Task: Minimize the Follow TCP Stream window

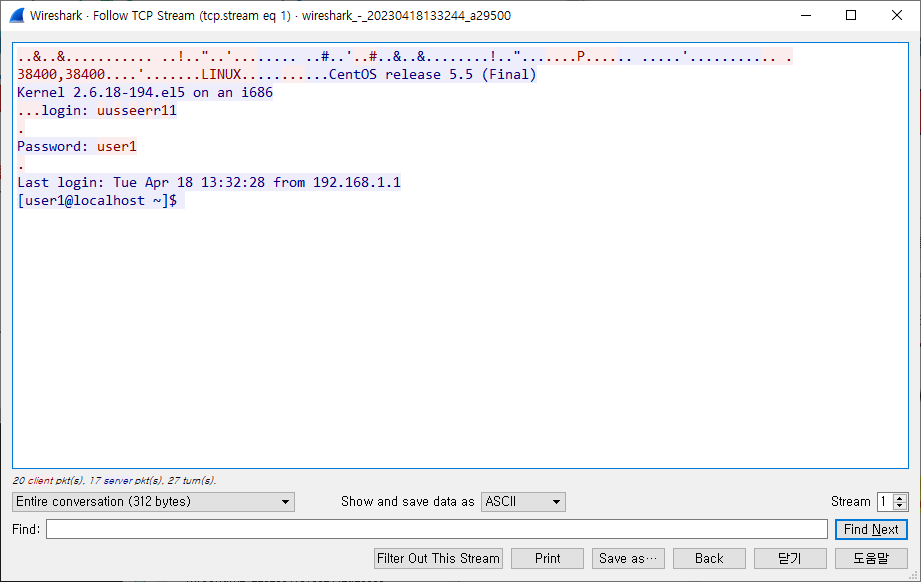Action: (806, 15)
